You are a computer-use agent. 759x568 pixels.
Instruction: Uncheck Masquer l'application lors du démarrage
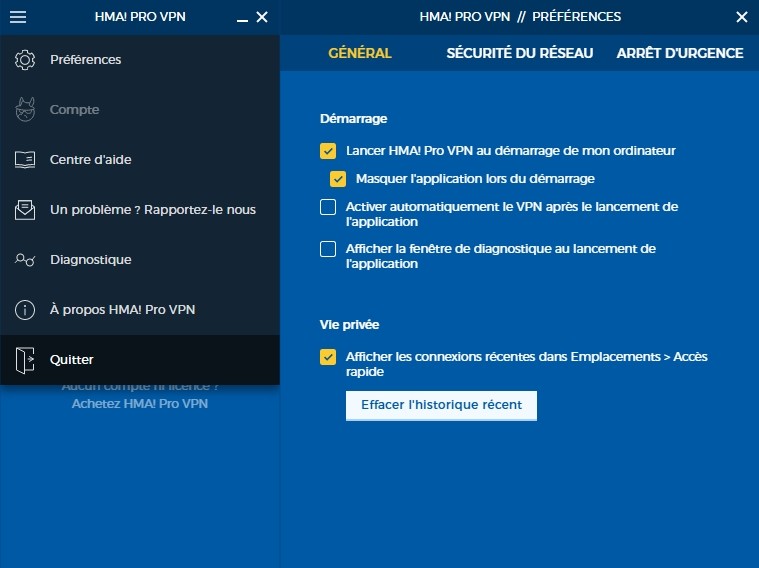(338, 179)
